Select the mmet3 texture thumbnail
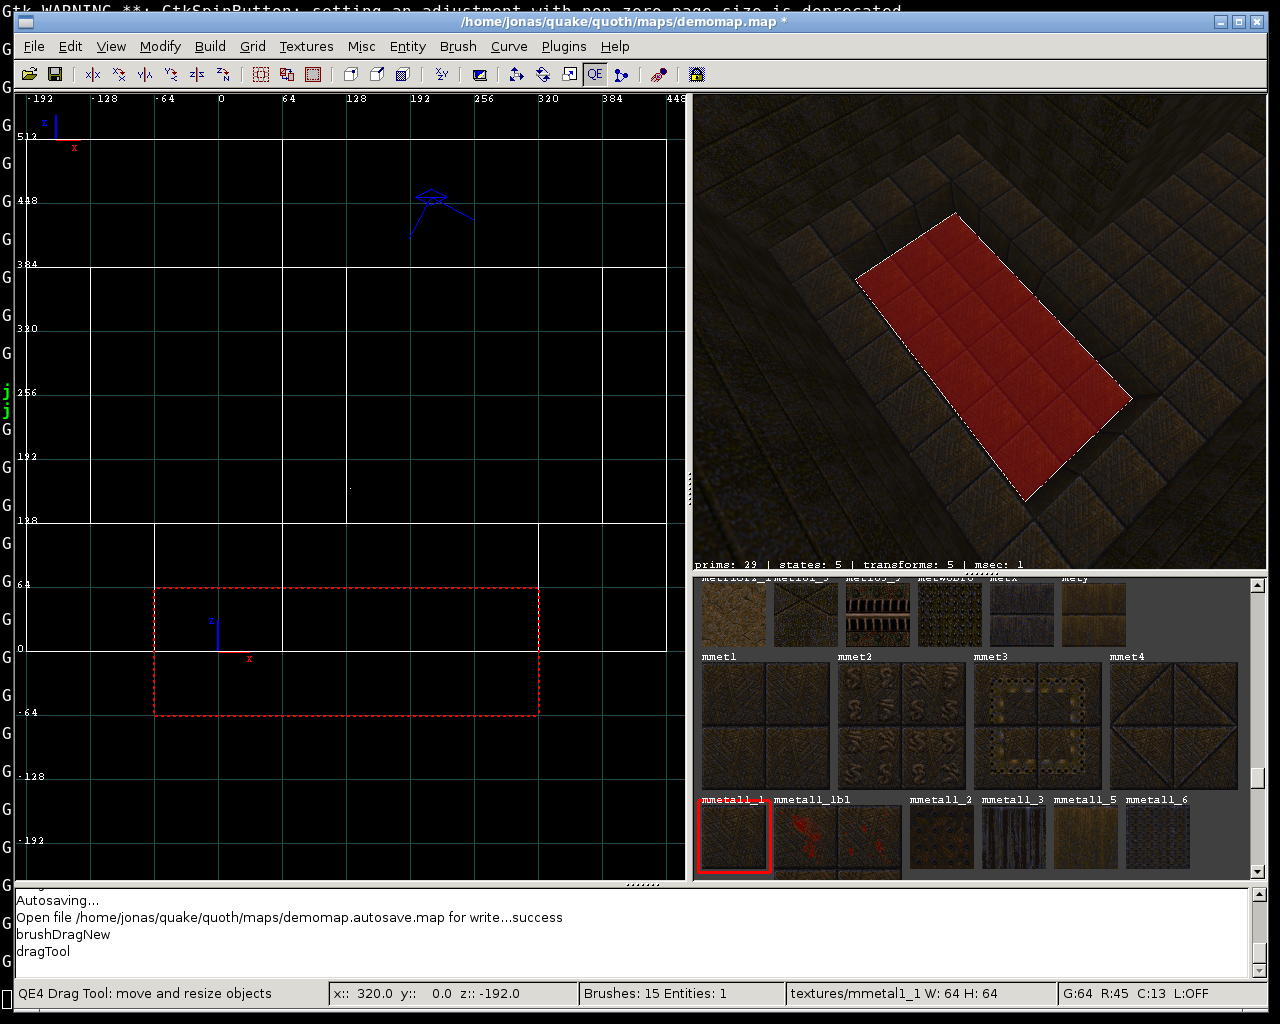This screenshot has width=1280, height=1024. tap(1038, 726)
